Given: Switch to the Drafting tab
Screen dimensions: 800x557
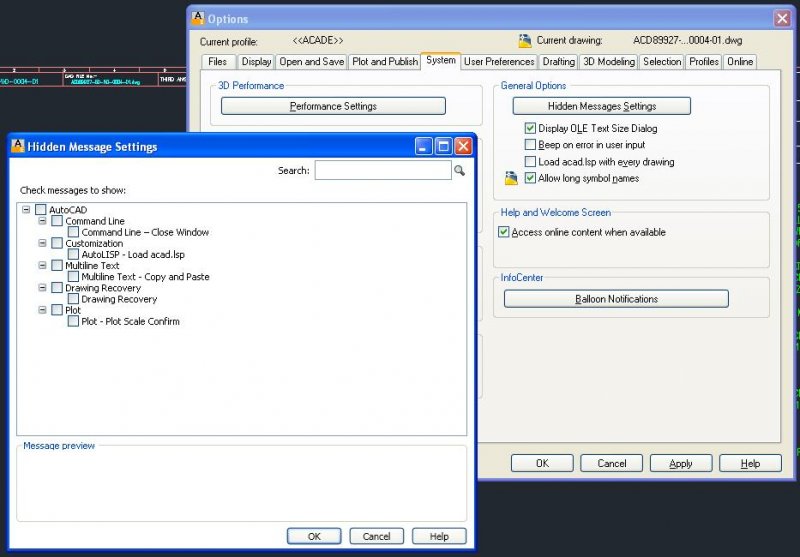Looking at the screenshot, I should pos(558,62).
